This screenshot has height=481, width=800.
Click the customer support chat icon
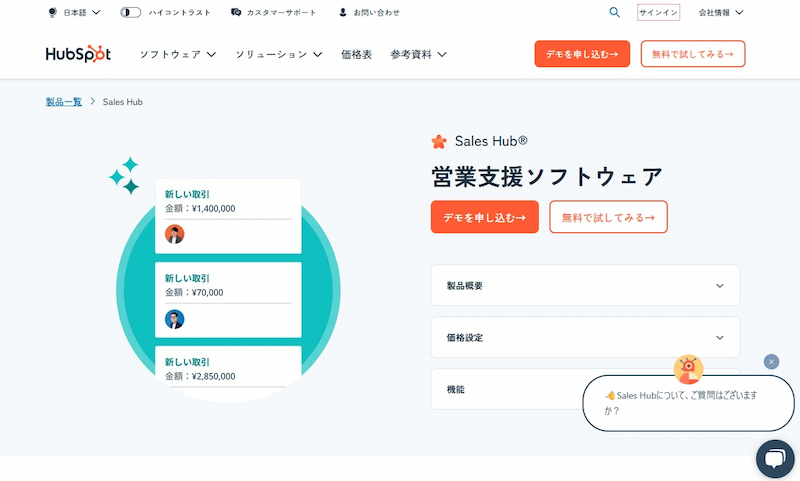click(x=236, y=12)
